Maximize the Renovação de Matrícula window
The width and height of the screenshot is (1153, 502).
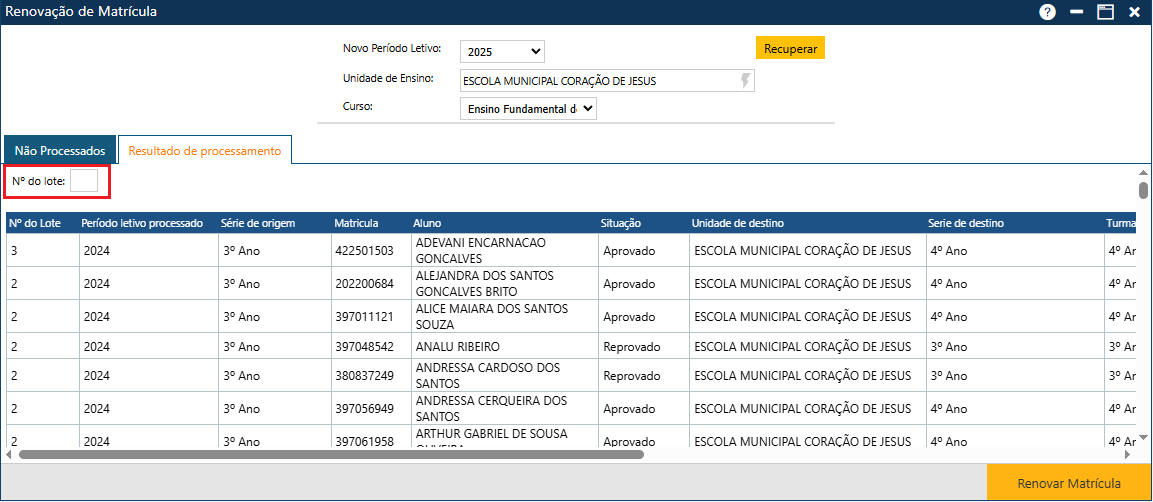[1105, 12]
